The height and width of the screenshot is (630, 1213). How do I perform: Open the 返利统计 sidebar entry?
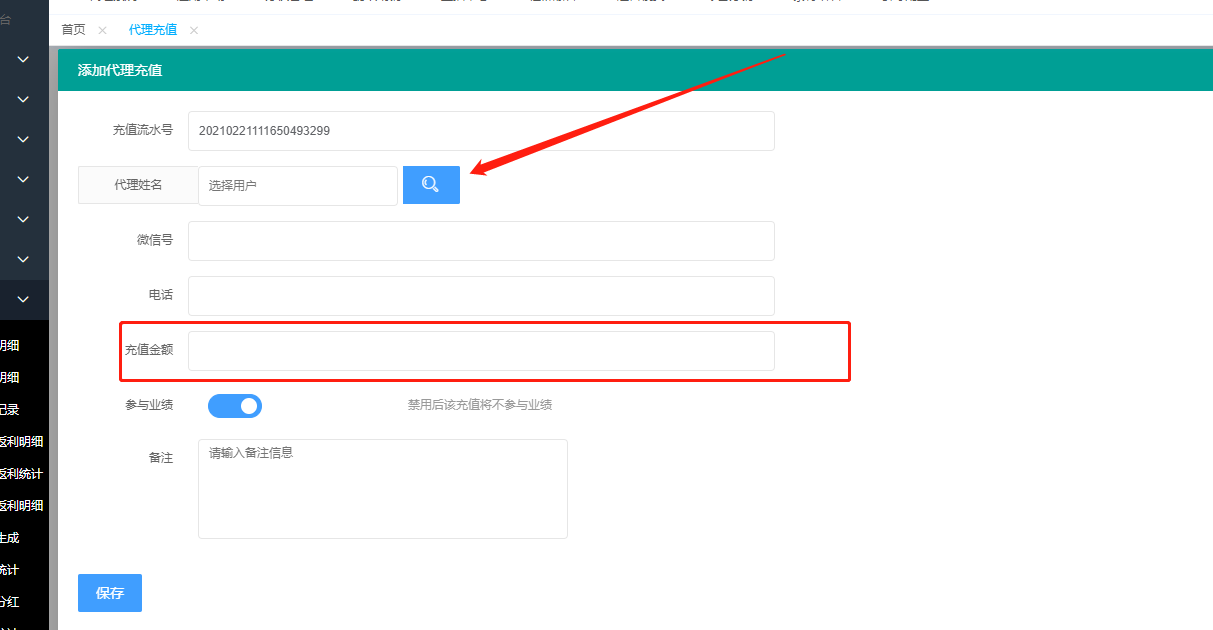click(21, 474)
